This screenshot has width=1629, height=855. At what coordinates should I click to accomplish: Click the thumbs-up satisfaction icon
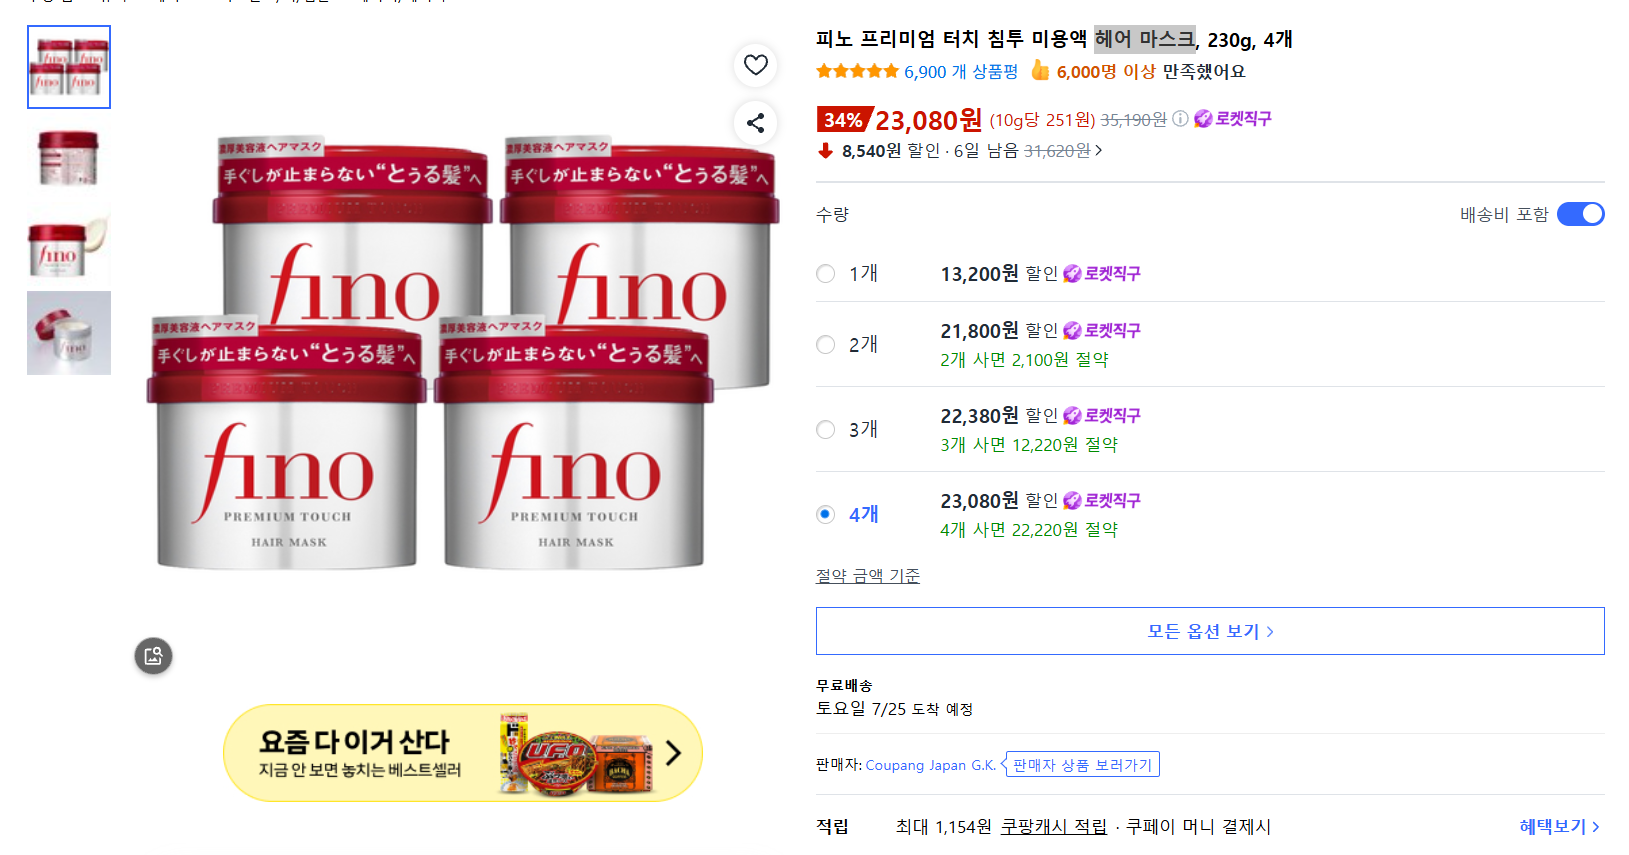1040,70
